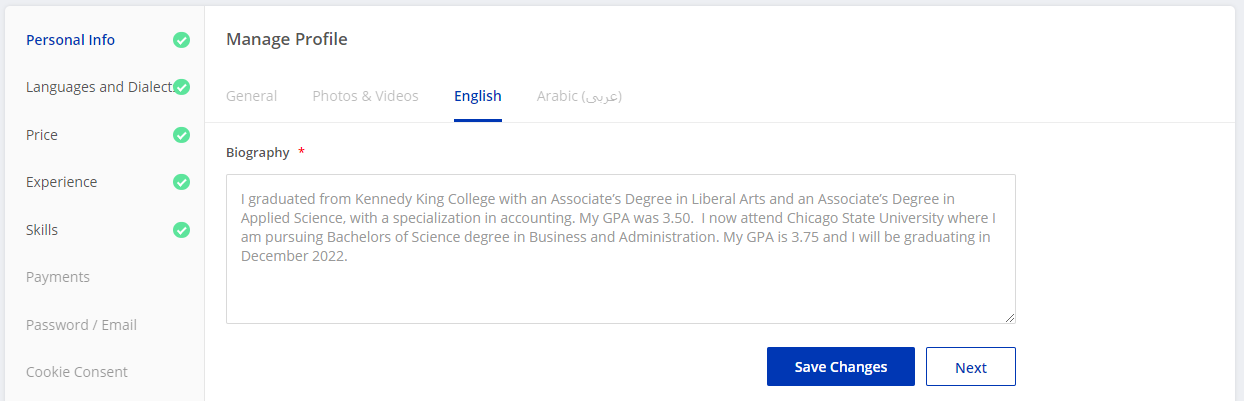1244x401 pixels.
Task: Open the Photos & Videos tab
Action: point(365,96)
